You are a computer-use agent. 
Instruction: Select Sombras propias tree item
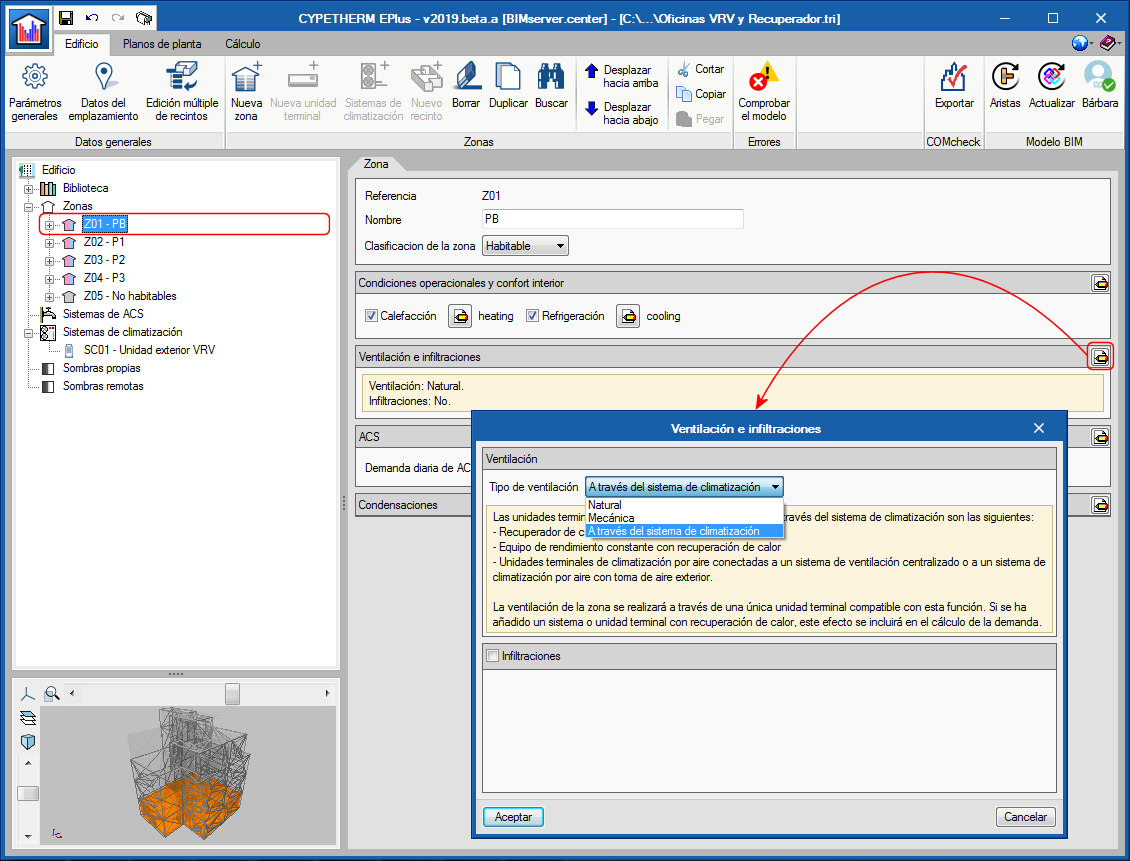click(102, 368)
